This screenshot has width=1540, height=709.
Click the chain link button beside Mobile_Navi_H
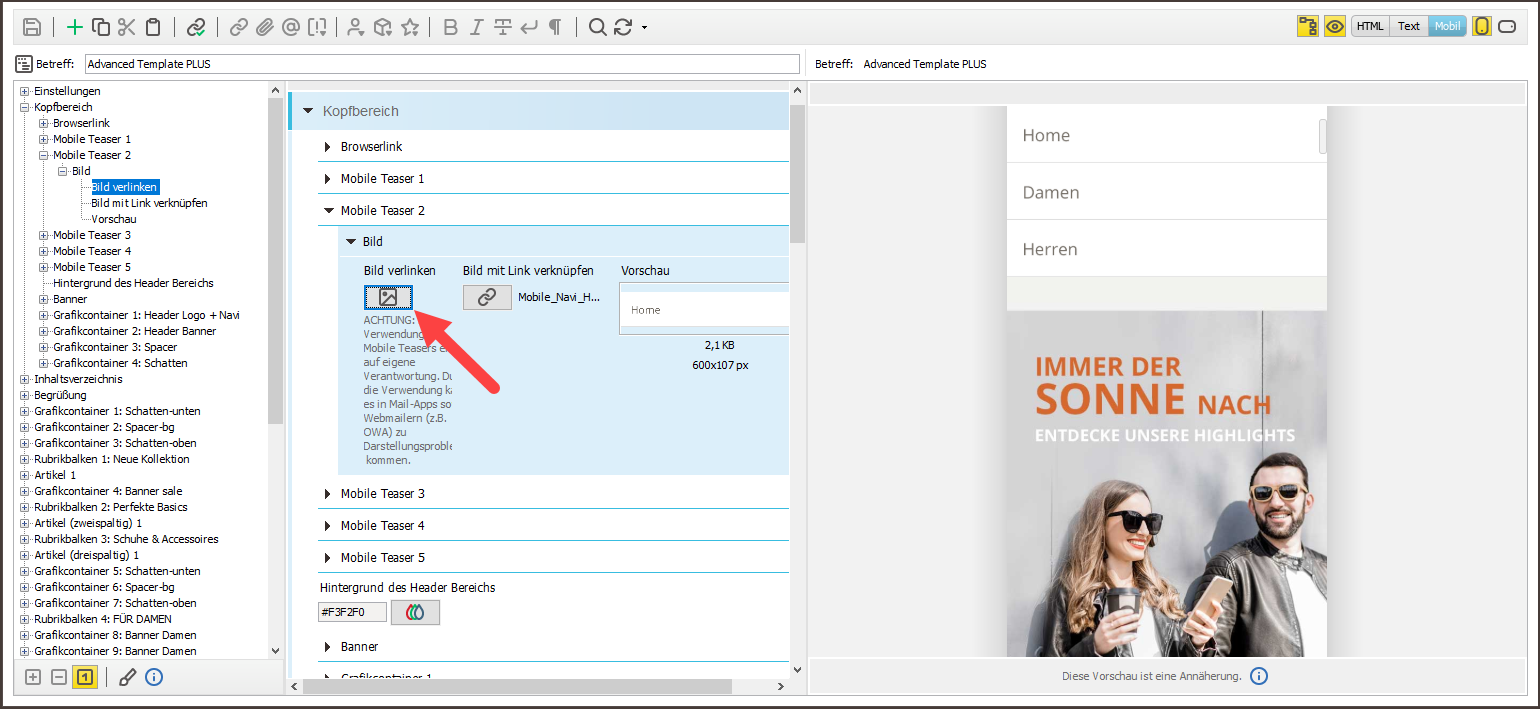click(487, 297)
